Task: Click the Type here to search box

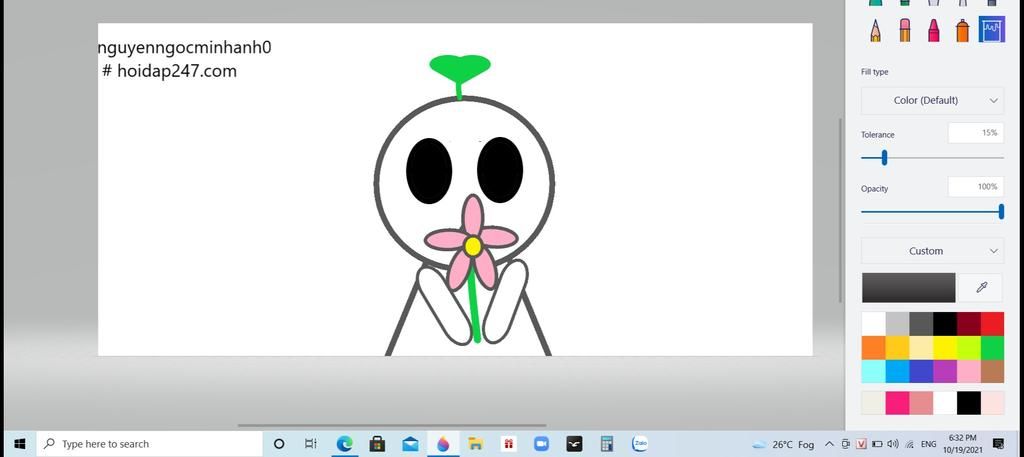Action: (x=150, y=444)
